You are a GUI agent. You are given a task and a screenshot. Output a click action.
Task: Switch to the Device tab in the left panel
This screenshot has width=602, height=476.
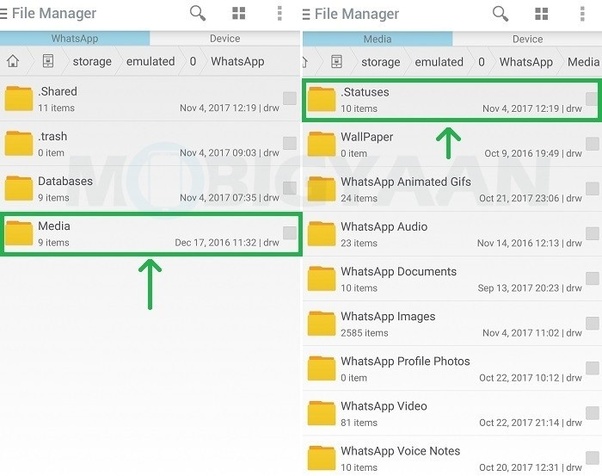pos(225,38)
